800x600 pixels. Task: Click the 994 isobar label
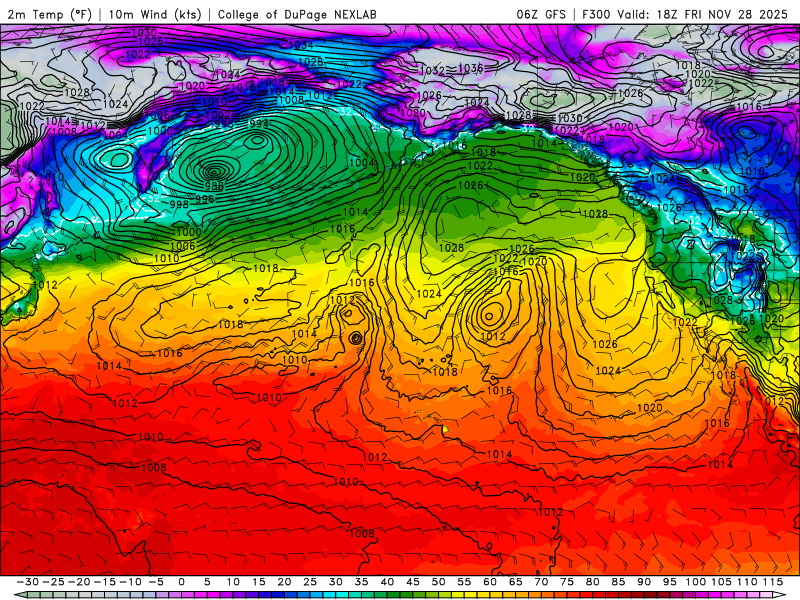click(259, 124)
